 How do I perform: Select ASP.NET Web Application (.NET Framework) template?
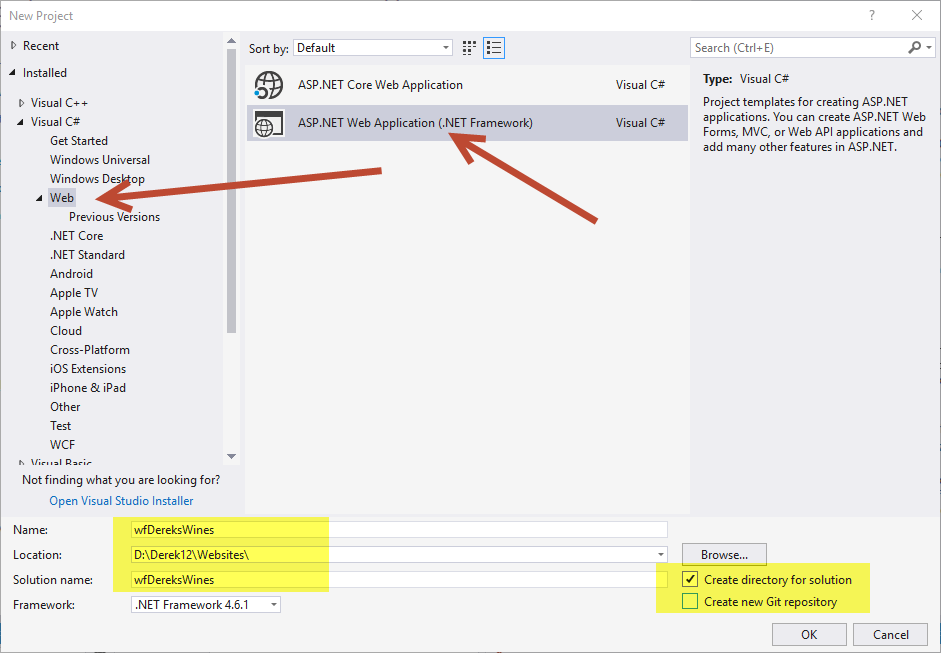tap(467, 123)
